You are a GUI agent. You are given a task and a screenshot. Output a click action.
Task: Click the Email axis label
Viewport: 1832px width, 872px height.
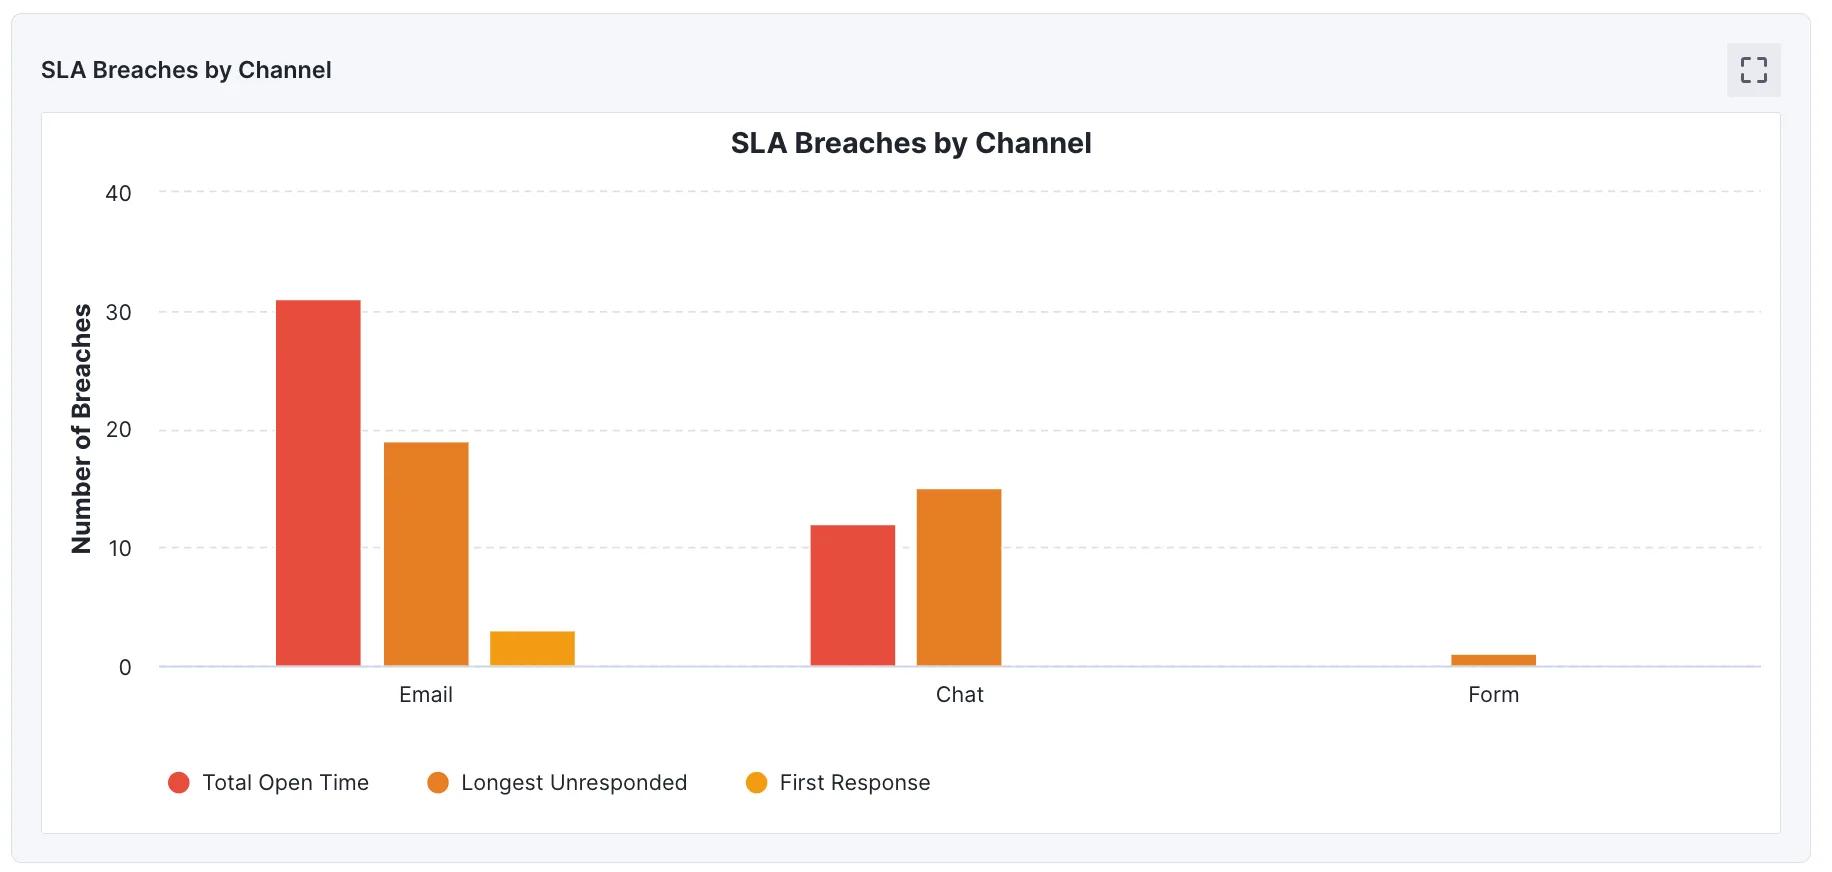426,695
